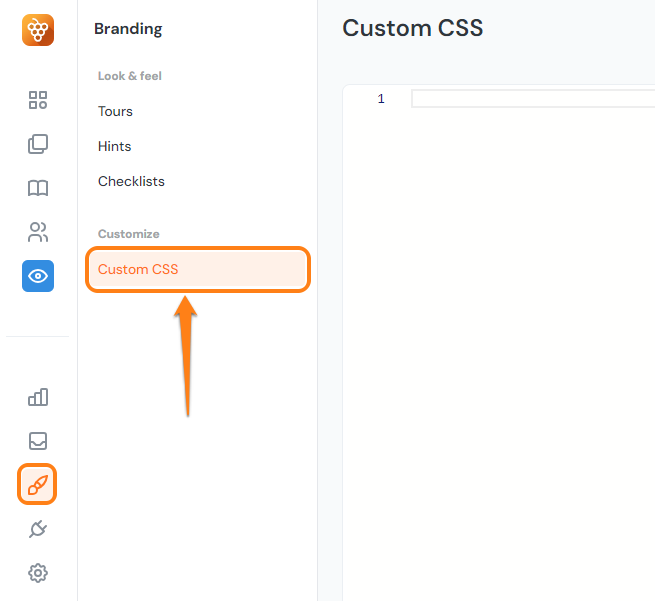The height and width of the screenshot is (601, 655).
Task: Click line number 1 in editor gutter
Action: tap(381, 99)
